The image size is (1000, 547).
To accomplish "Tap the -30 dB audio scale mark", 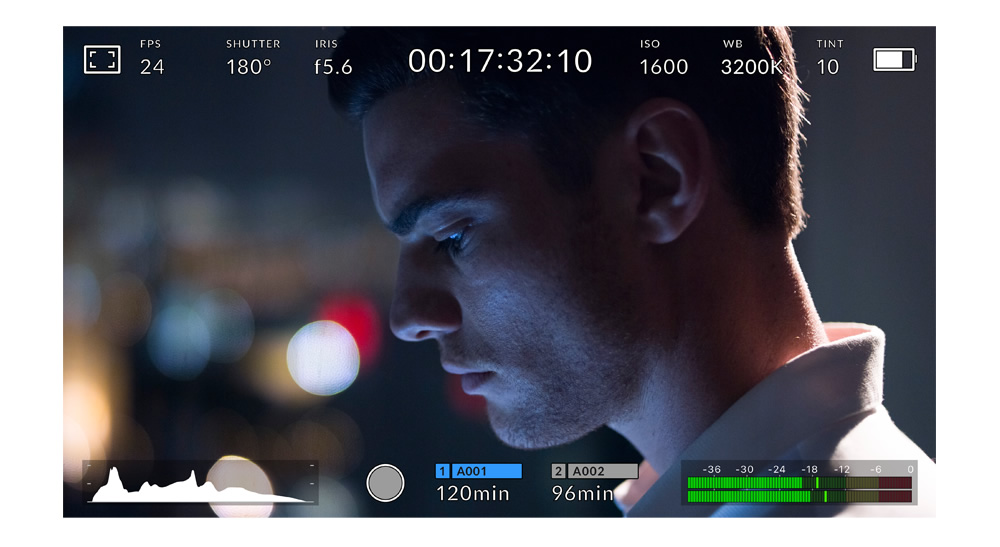I will click(x=744, y=469).
